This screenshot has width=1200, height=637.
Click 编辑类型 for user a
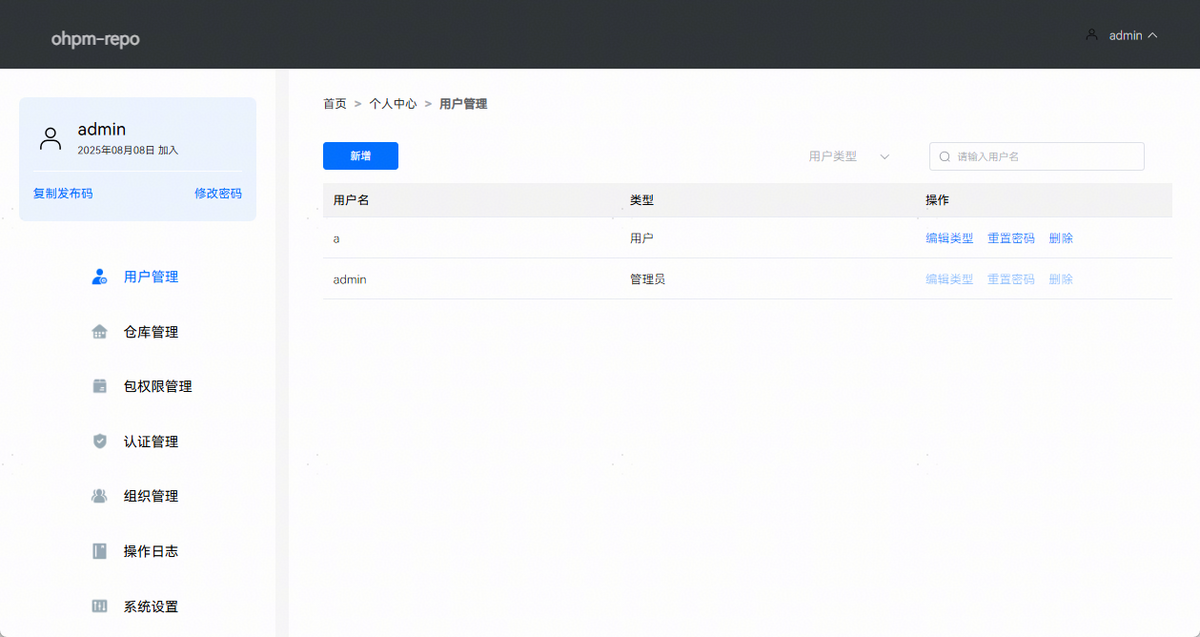(949, 239)
